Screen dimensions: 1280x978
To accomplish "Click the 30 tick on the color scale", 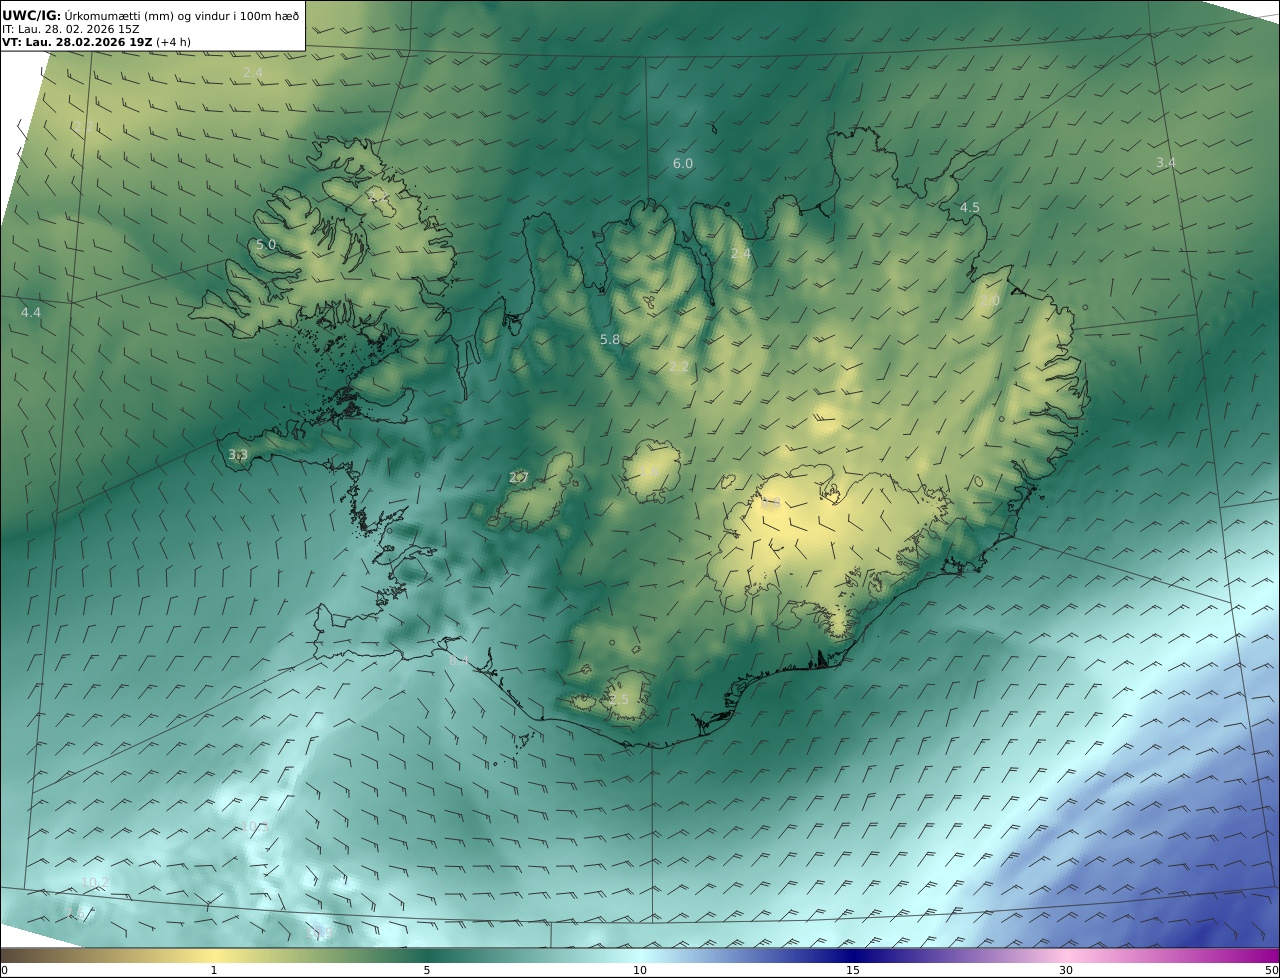I will click(x=1066, y=970).
